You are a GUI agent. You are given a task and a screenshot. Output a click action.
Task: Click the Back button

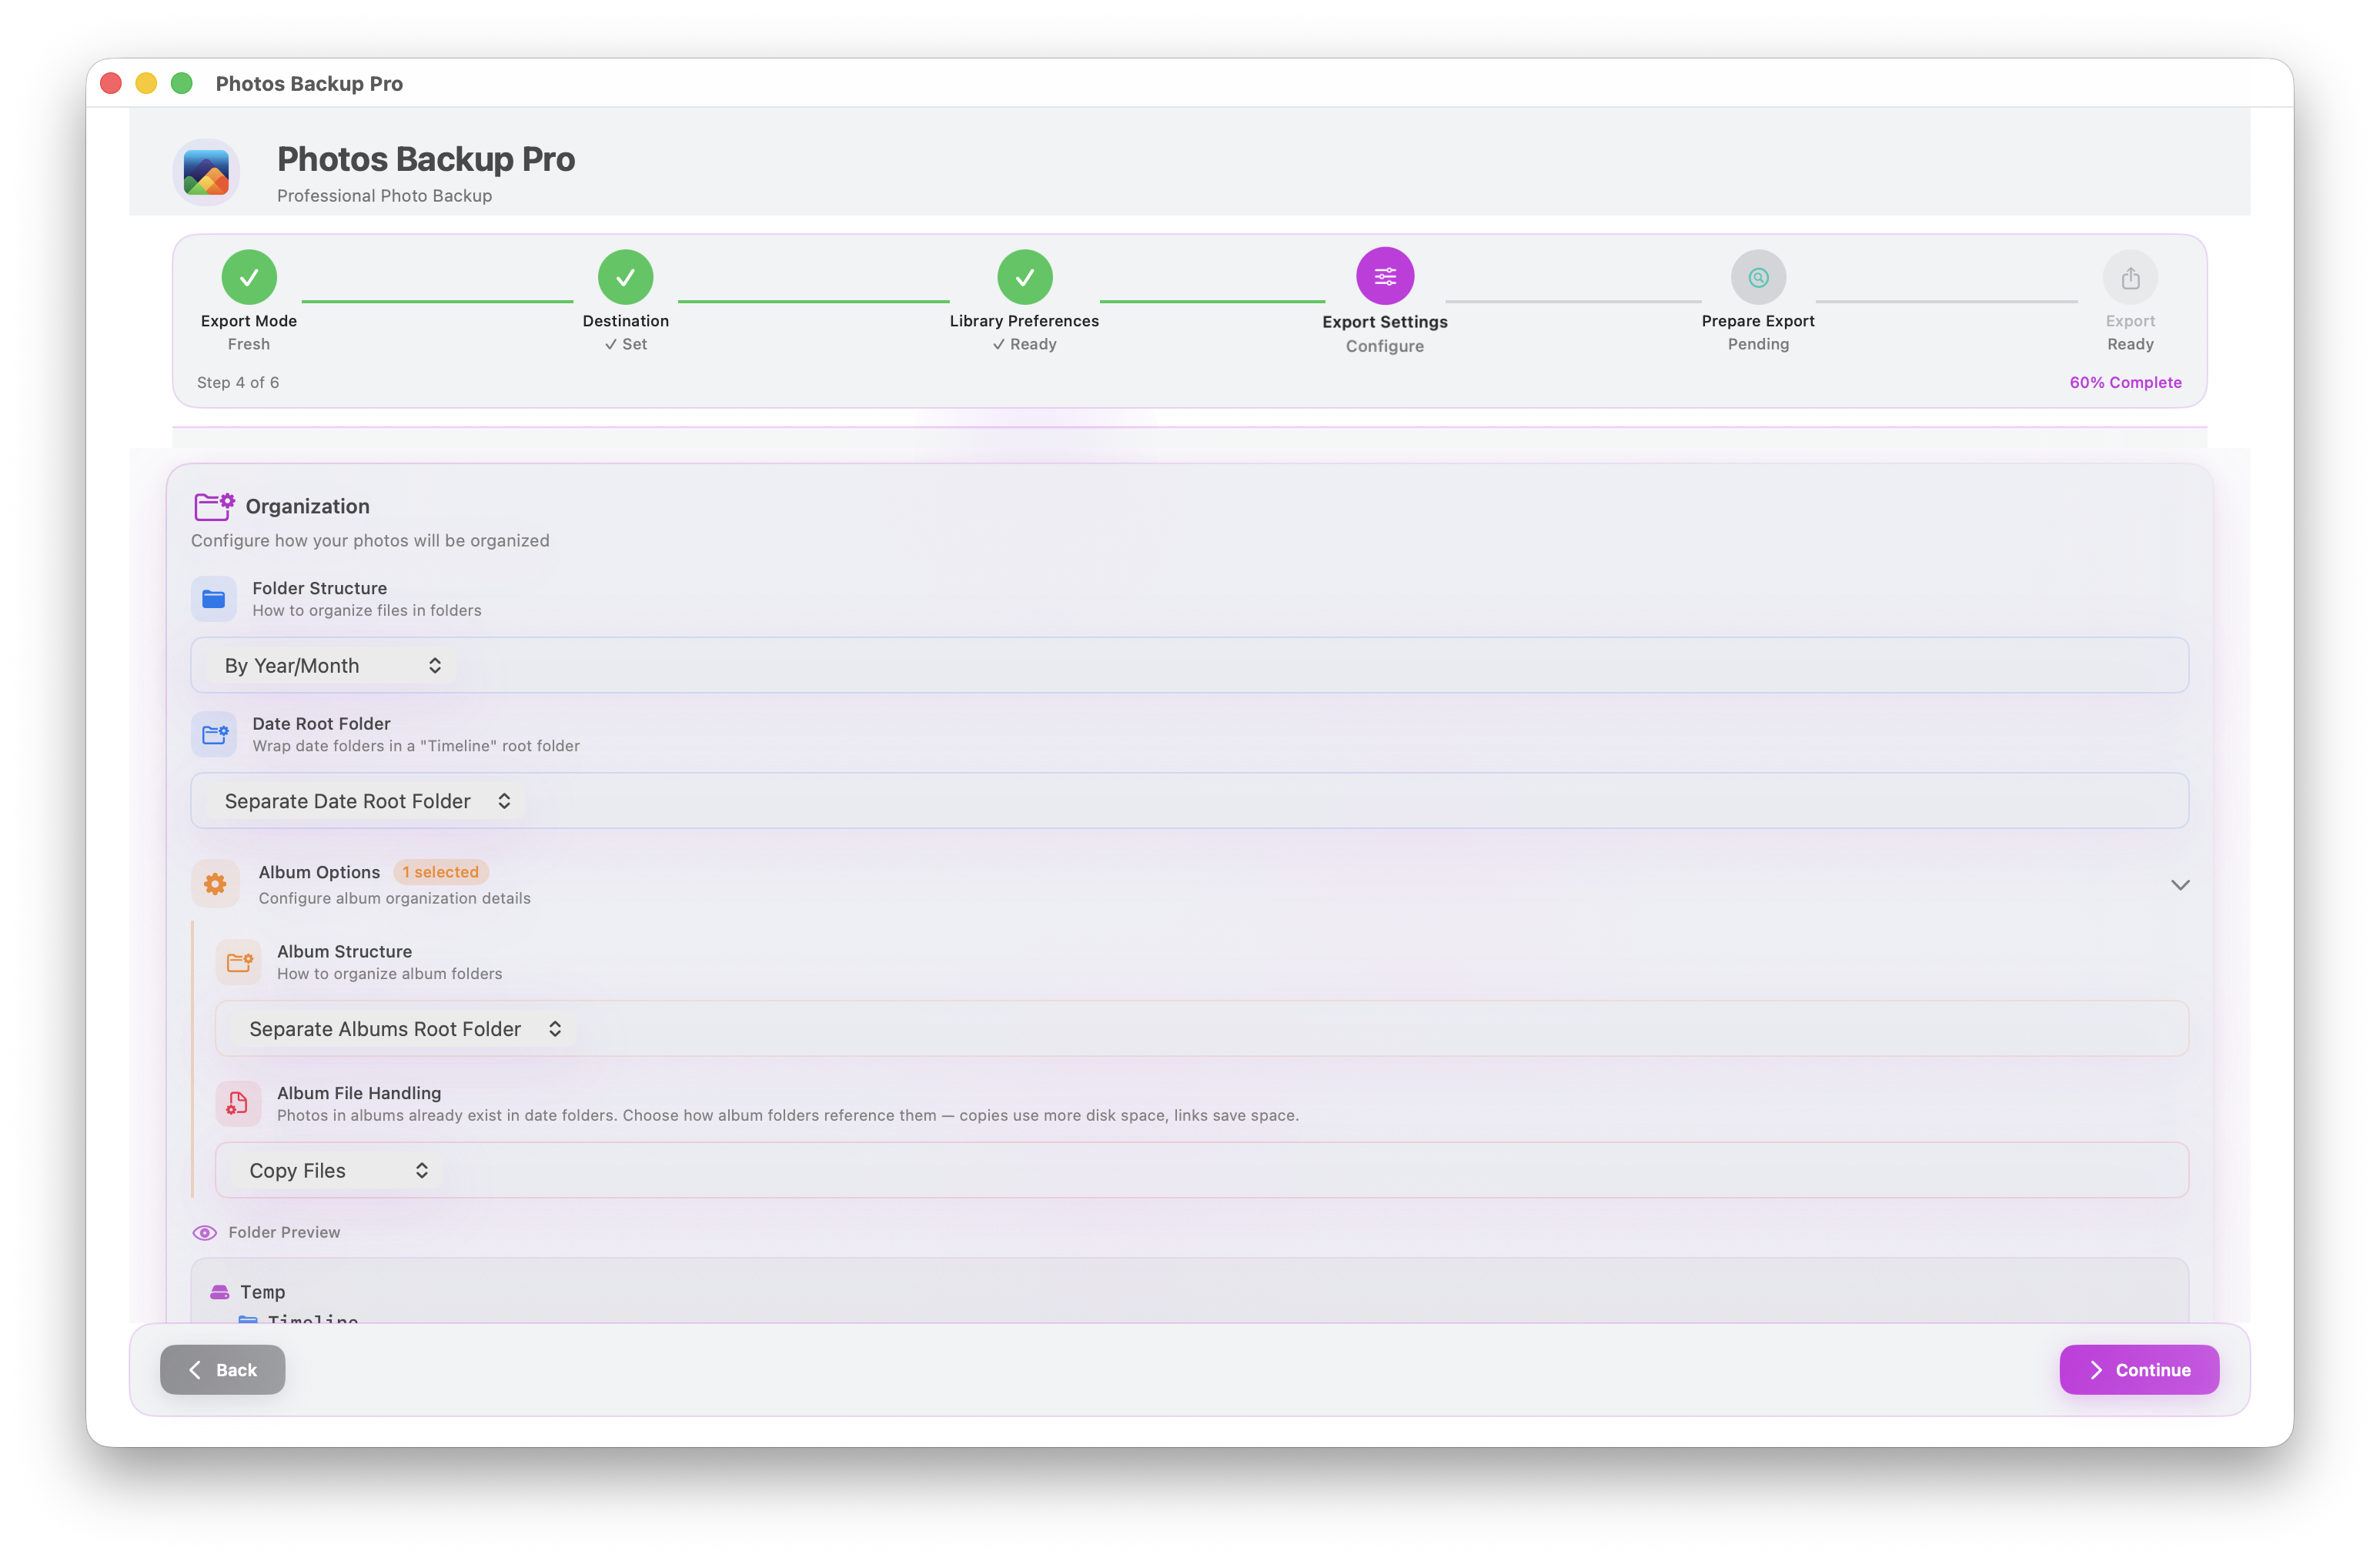click(x=222, y=1369)
